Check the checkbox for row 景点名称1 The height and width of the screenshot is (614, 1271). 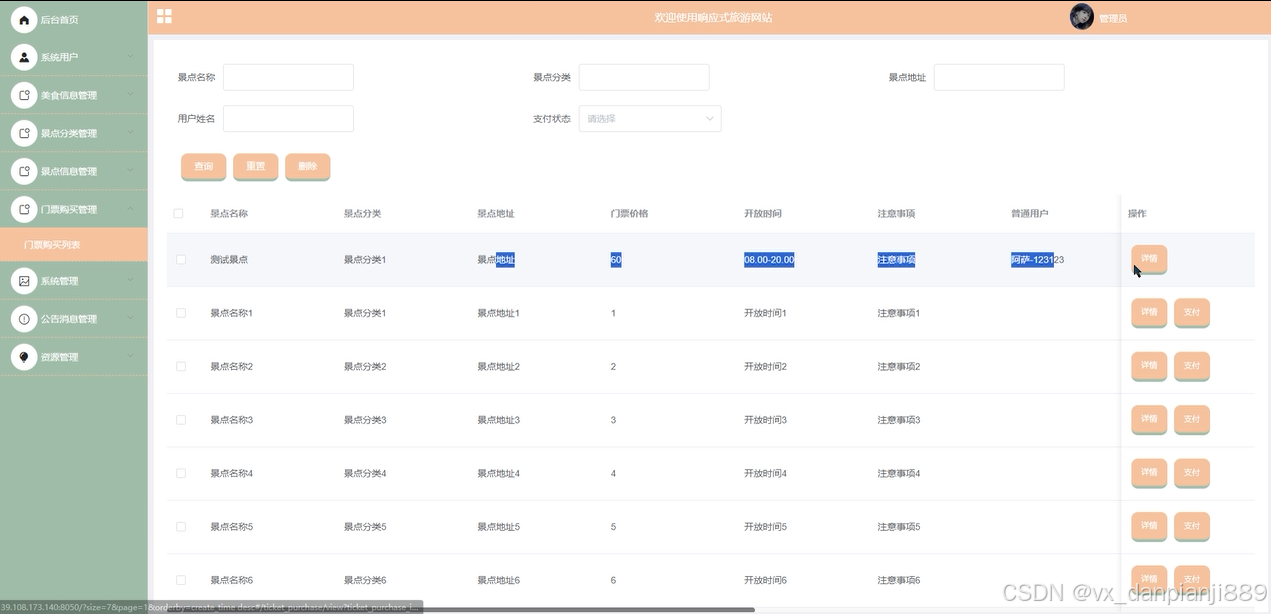(181, 313)
